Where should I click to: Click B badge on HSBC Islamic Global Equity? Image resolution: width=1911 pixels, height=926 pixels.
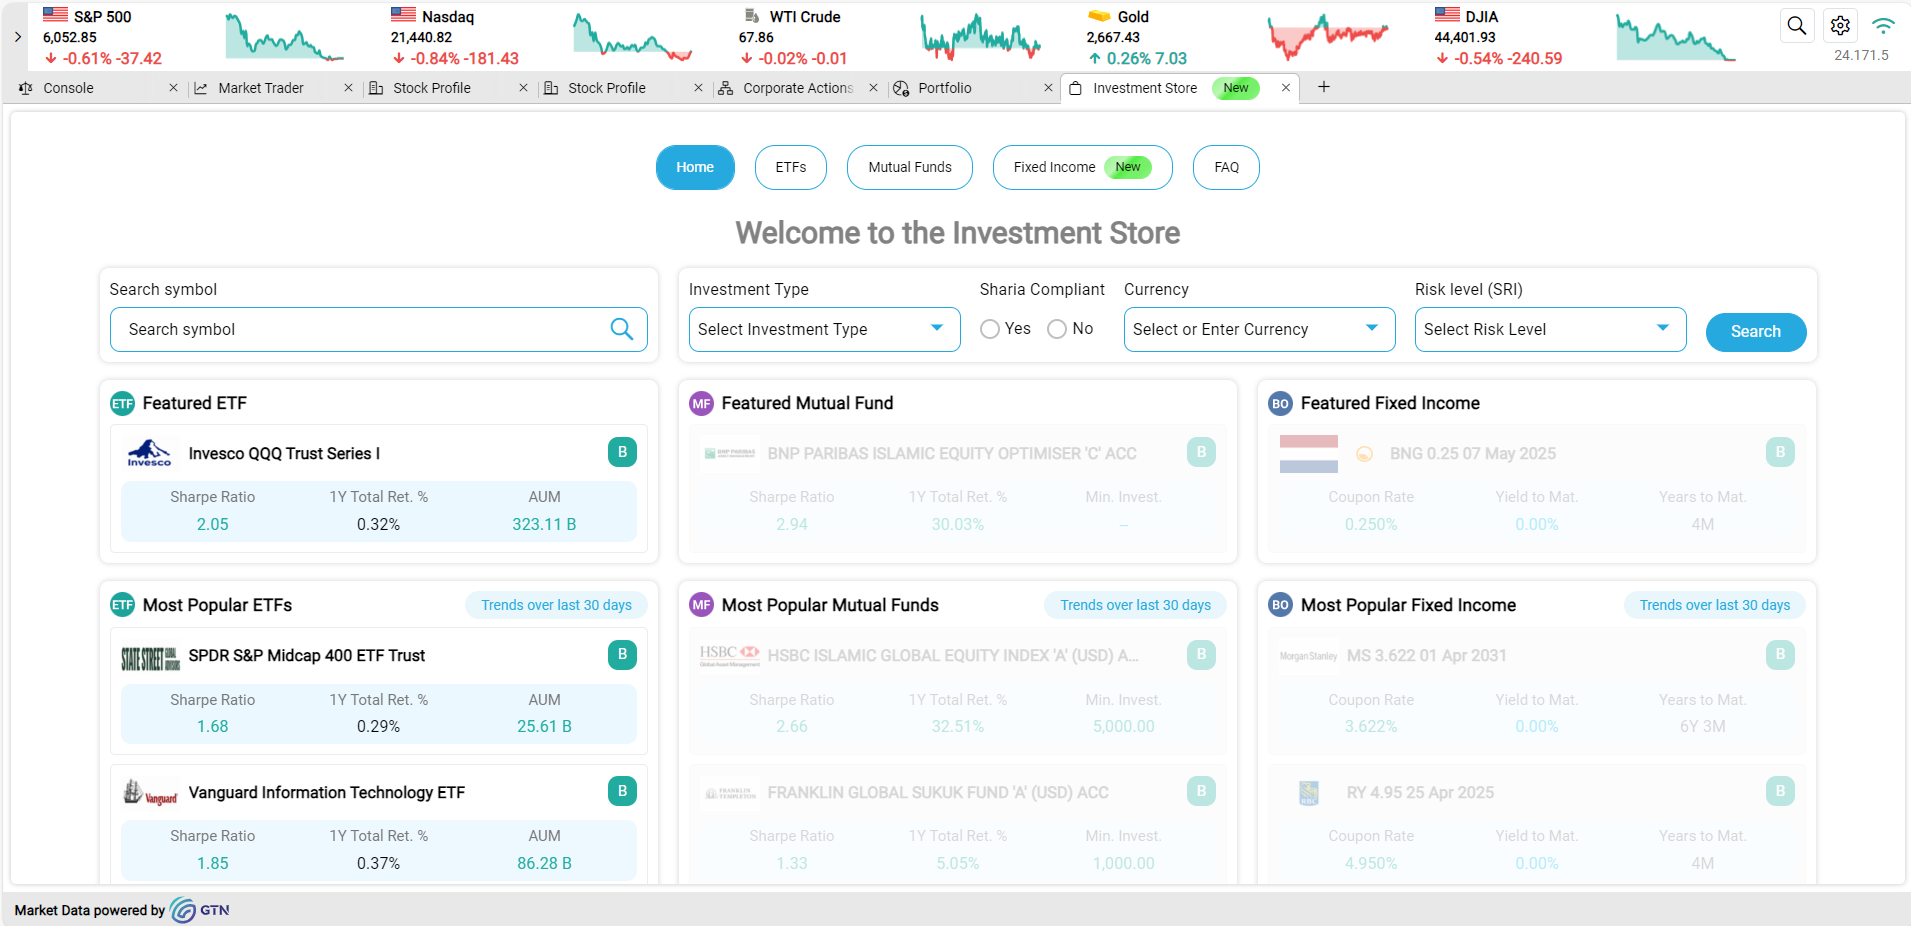click(x=1201, y=655)
